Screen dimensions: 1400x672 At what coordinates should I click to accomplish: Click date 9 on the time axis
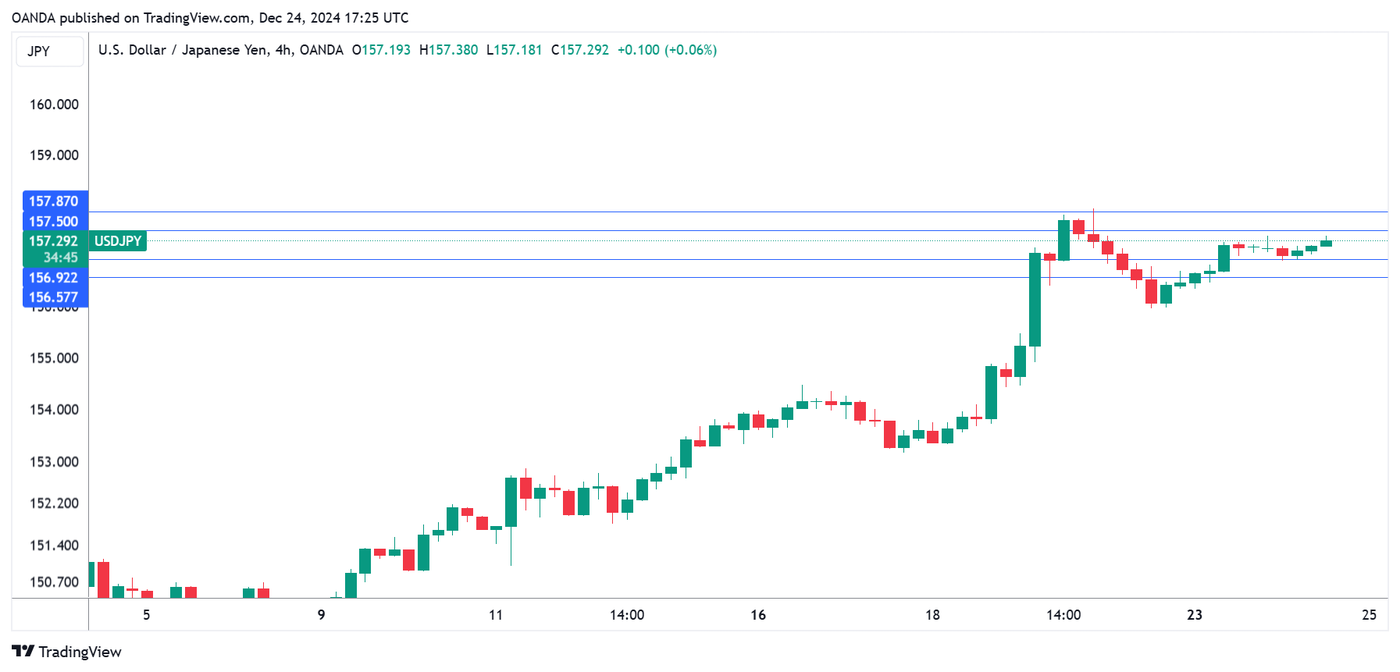[x=321, y=615]
